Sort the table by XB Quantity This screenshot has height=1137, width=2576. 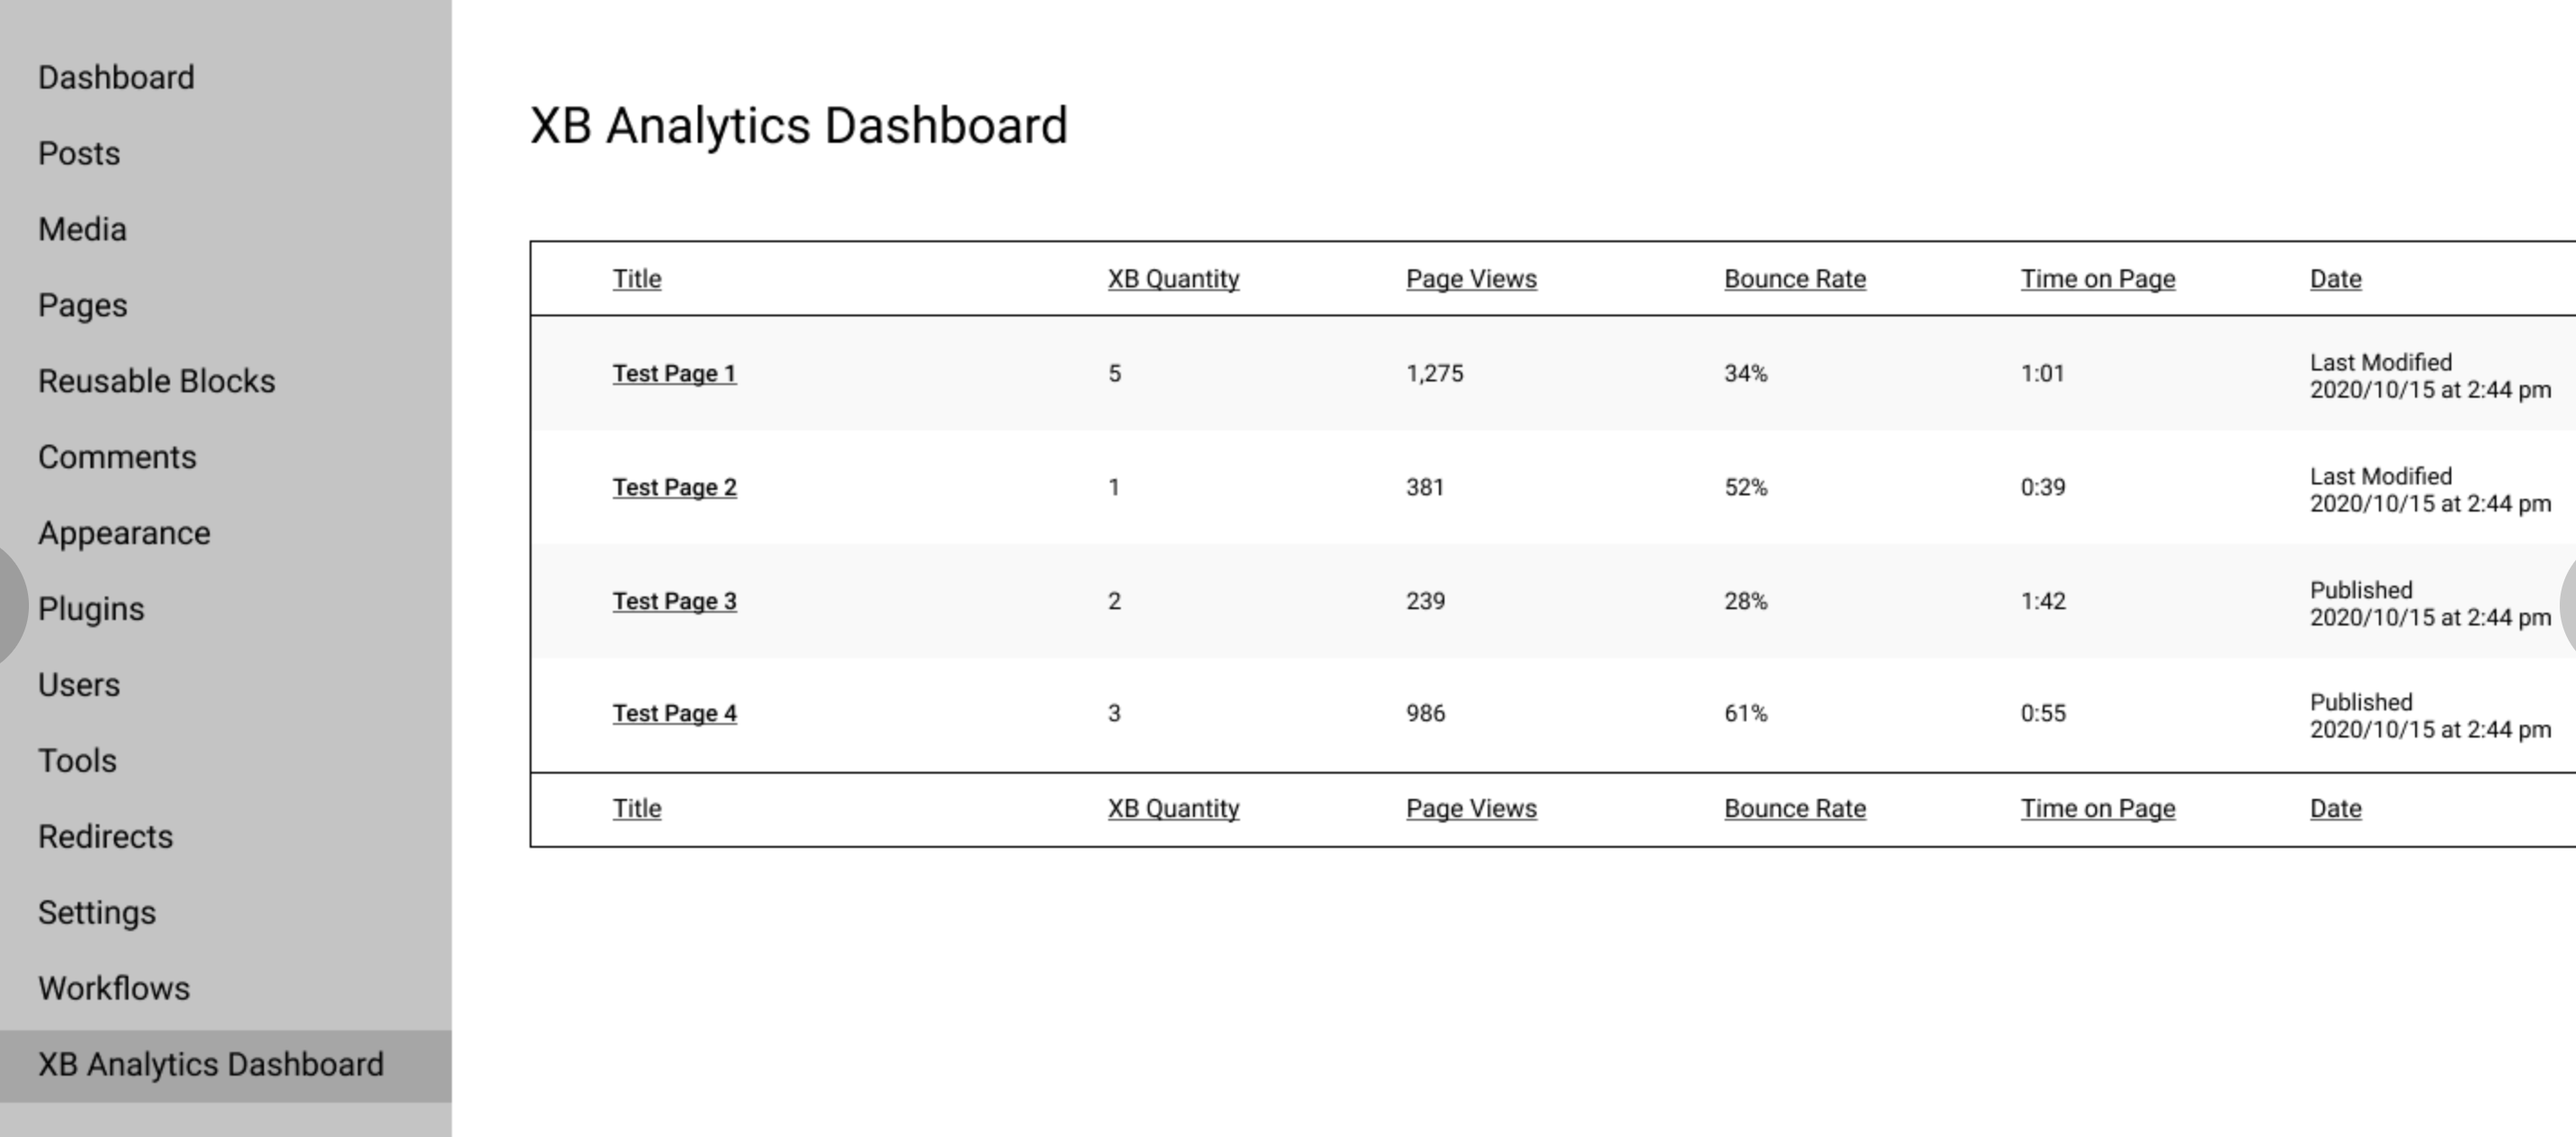(1172, 278)
